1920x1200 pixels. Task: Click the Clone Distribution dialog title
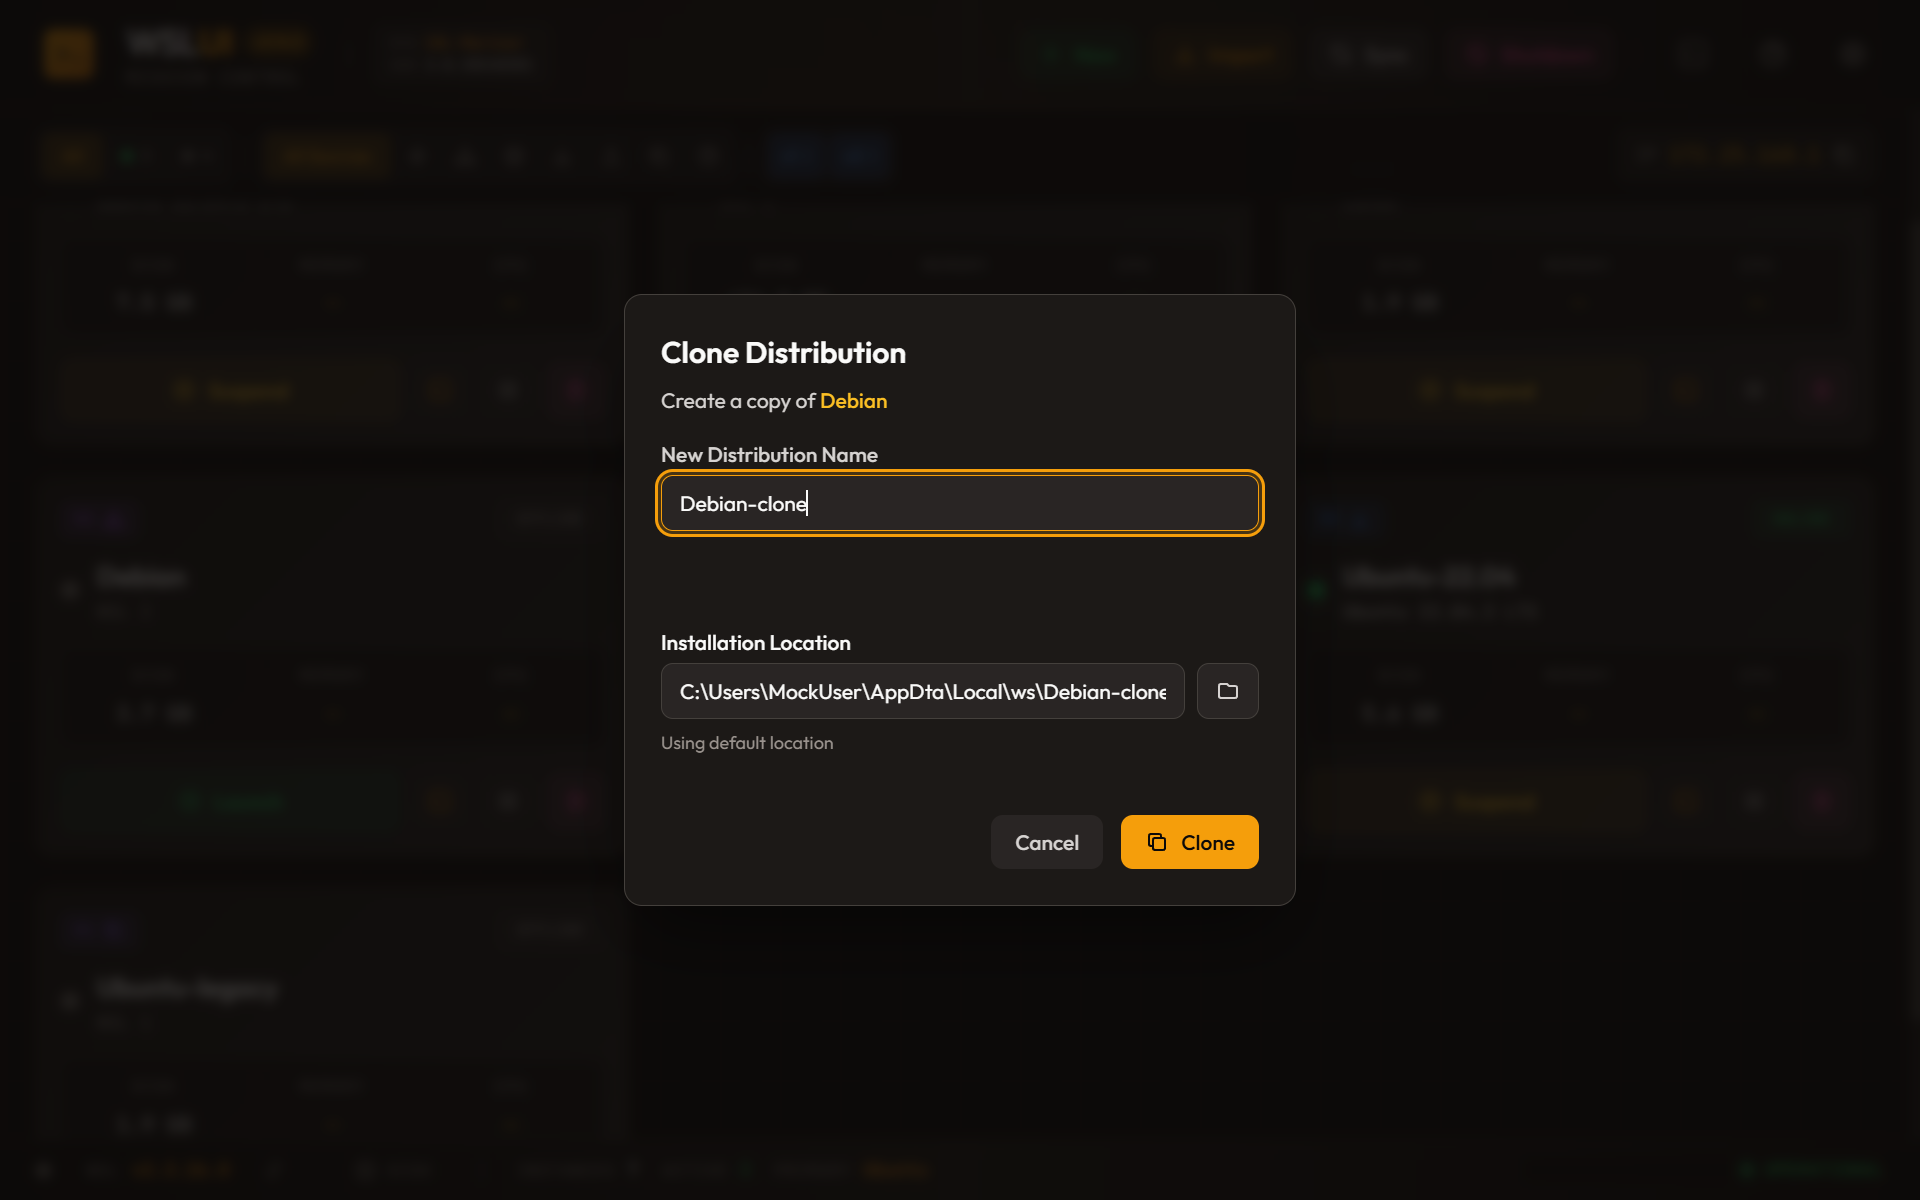[783, 353]
